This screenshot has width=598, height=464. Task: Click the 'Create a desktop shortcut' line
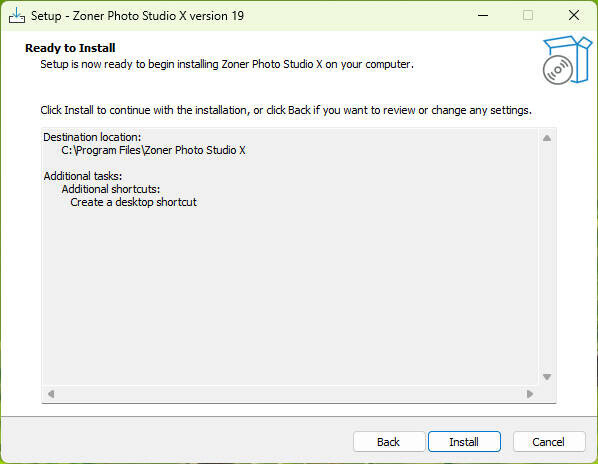pyautogui.click(x=133, y=202)
